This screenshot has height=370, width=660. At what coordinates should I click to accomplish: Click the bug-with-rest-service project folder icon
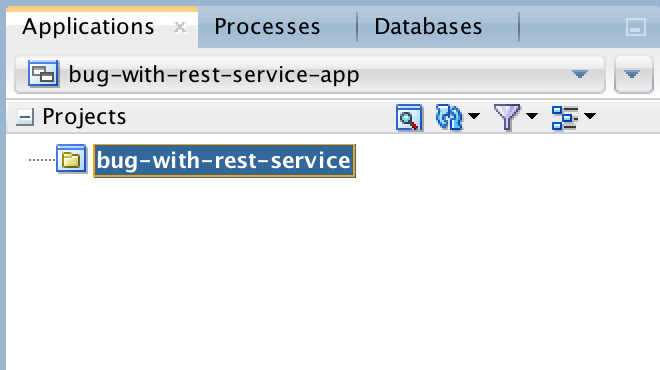(x=71, y=159)
